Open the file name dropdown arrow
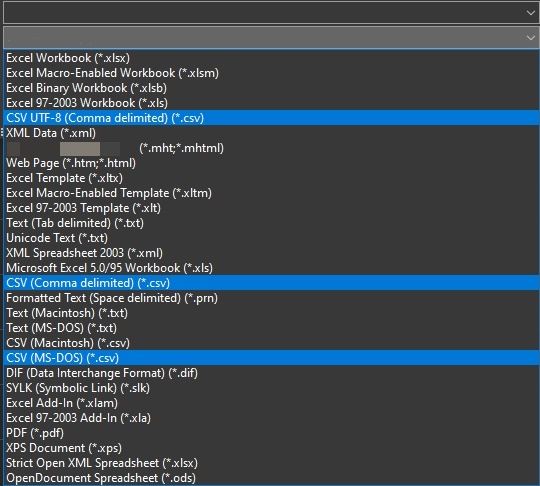The height and width of the screenshot is (486, 540). pos(530,13)
